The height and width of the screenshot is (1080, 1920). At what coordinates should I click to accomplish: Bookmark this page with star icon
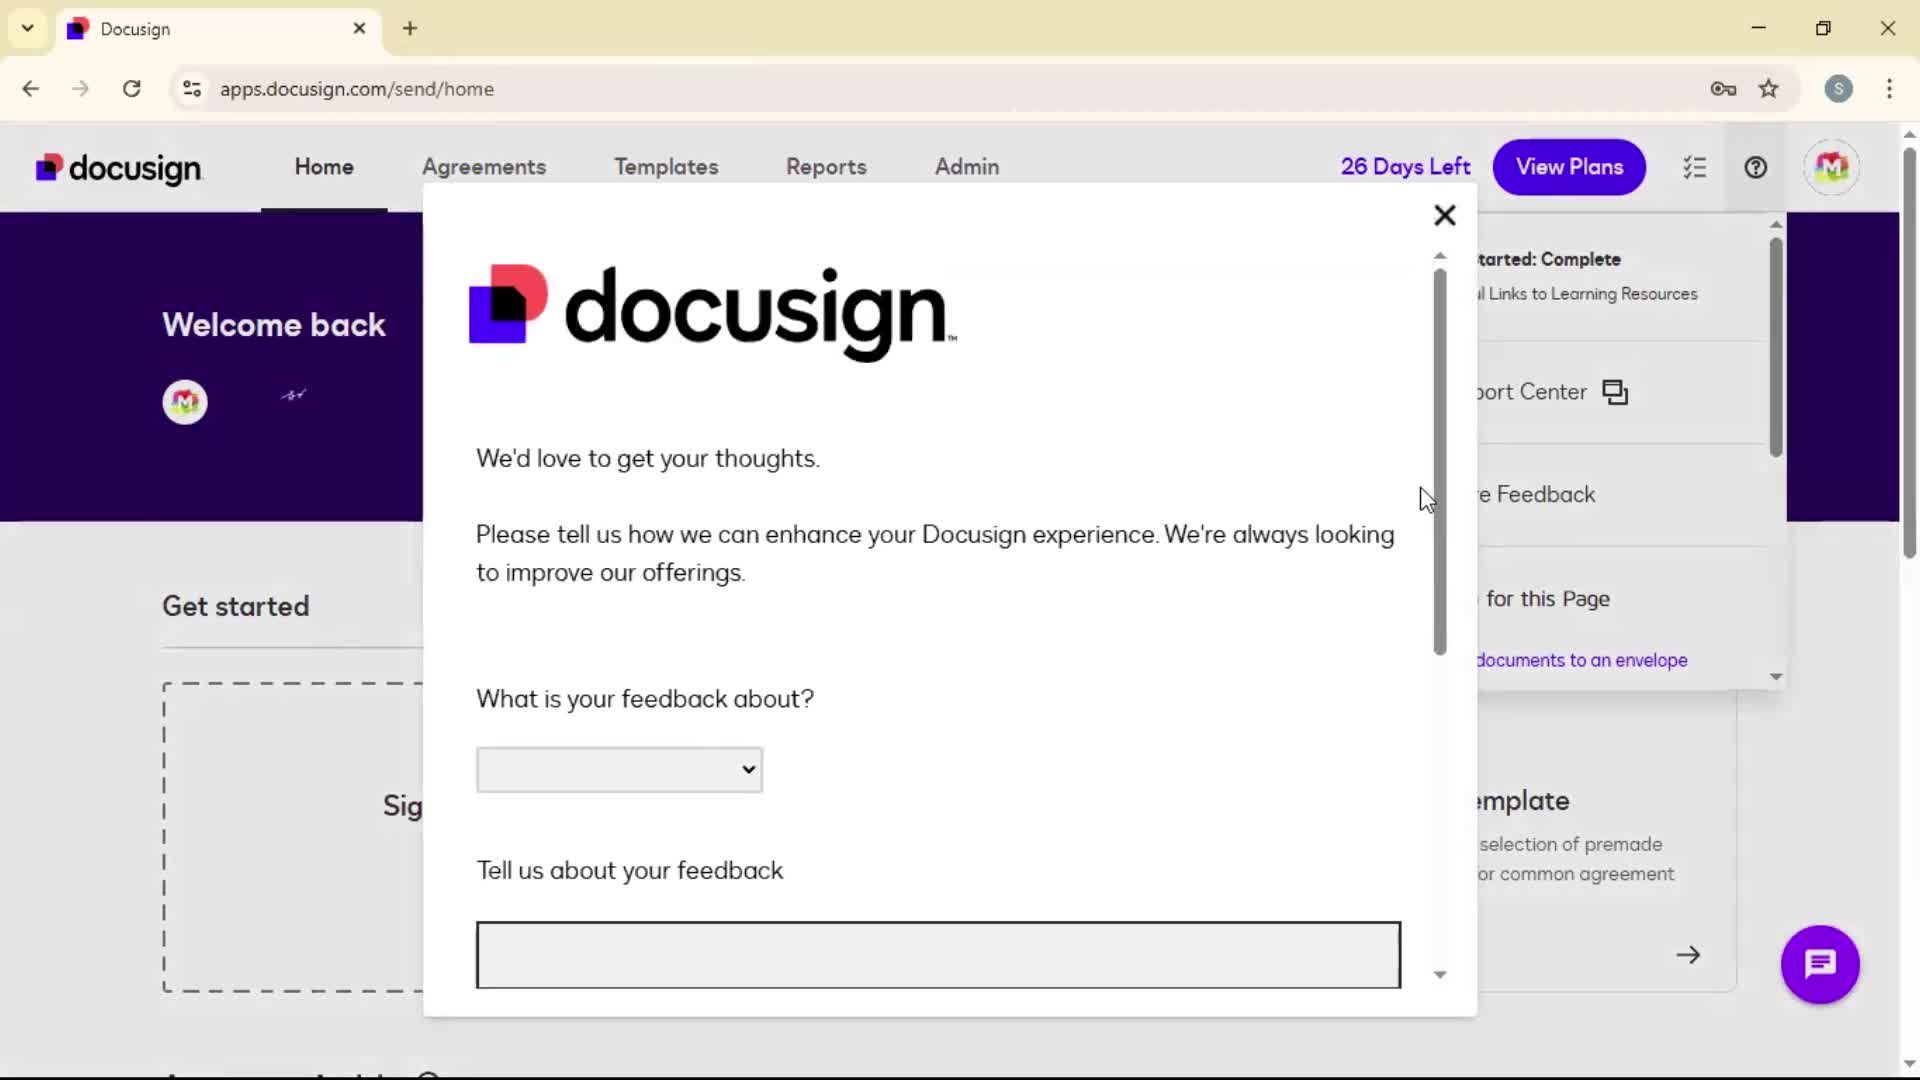point(1768,89)
